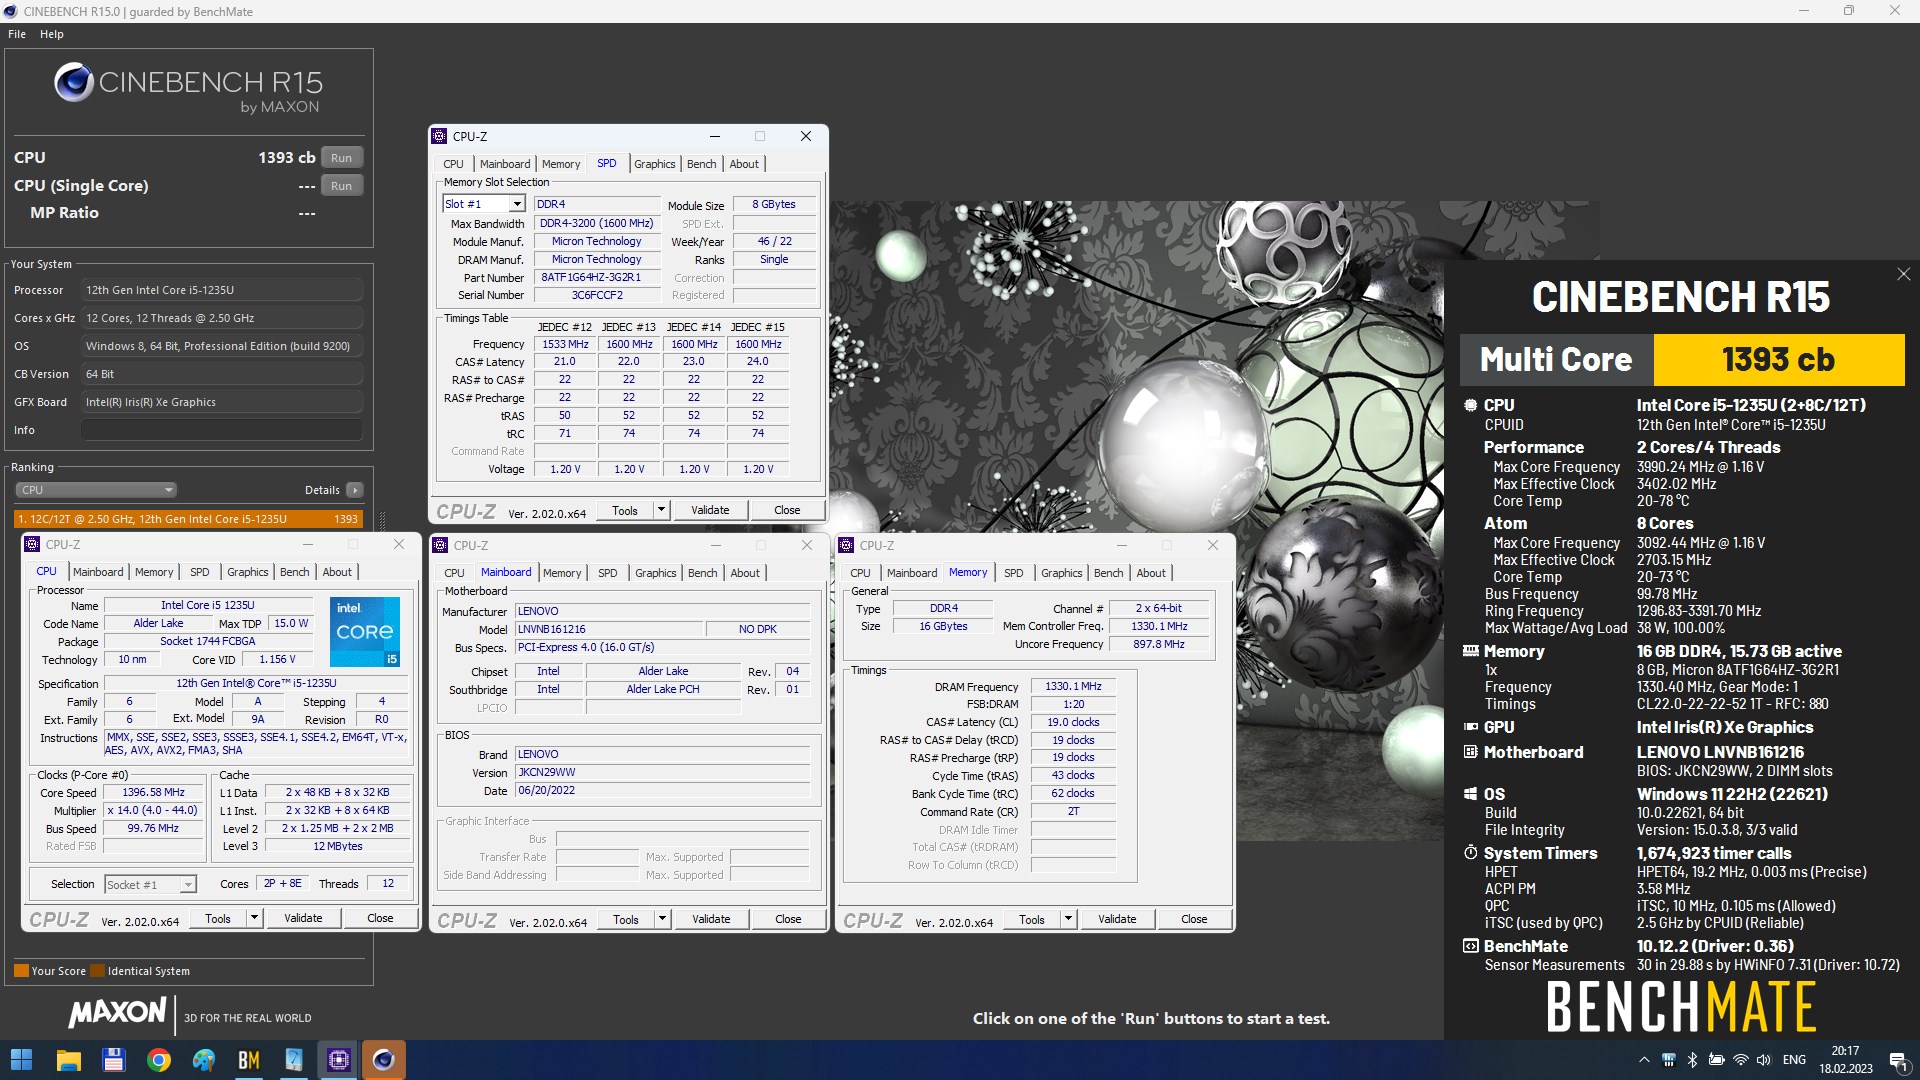1920x1080 pixels.
Task: Open Bench tab in CPU tab window
Action: [x=294, y=572]
